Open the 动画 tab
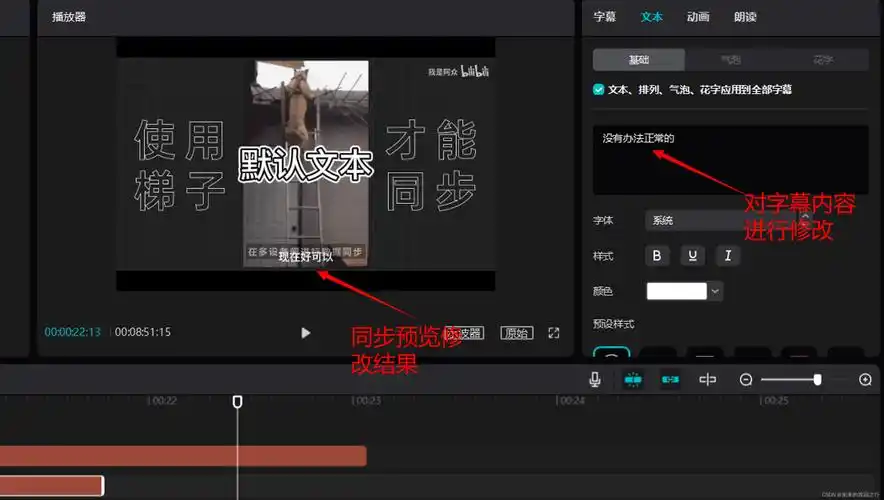Viewport: 884px width, 500px height. pyautogui.click(x=698, y=17)
